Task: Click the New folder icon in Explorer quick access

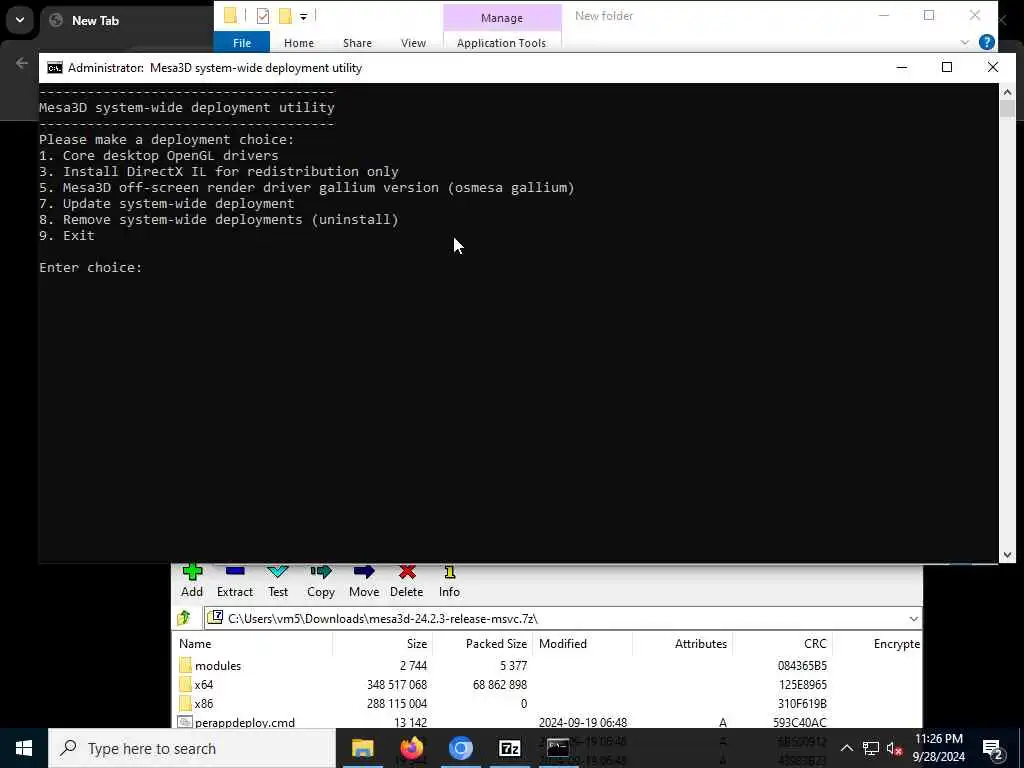Action: pyautogui.click(x=285, y=16)
